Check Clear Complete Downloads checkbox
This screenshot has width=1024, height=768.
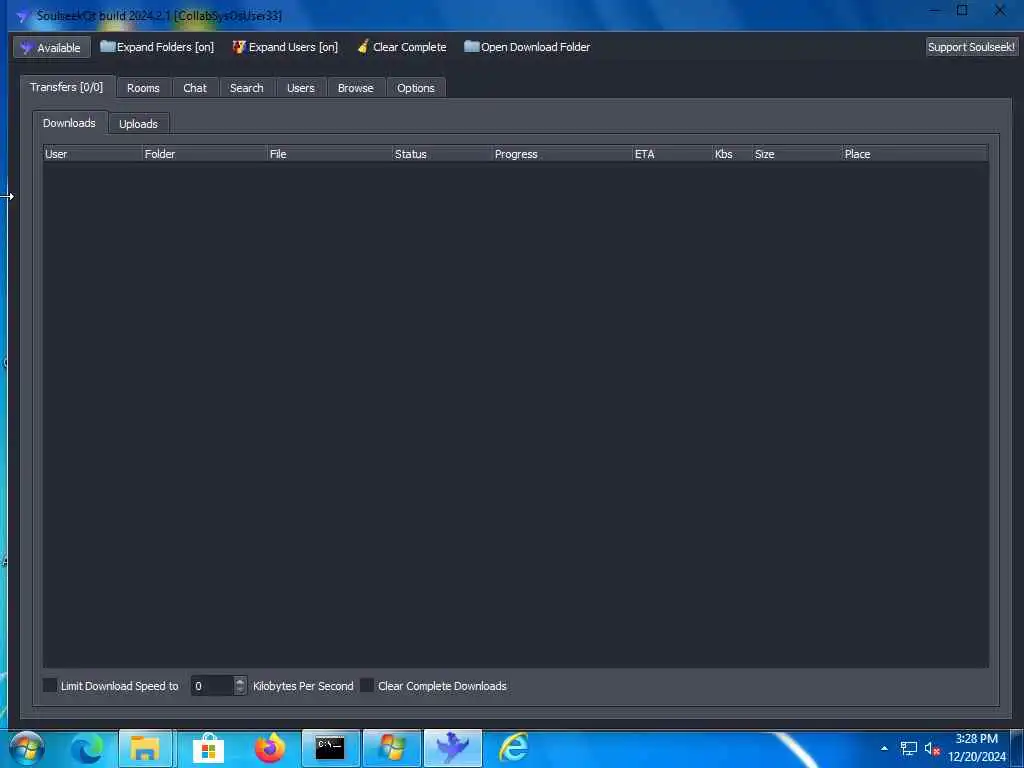coord(367,685)
